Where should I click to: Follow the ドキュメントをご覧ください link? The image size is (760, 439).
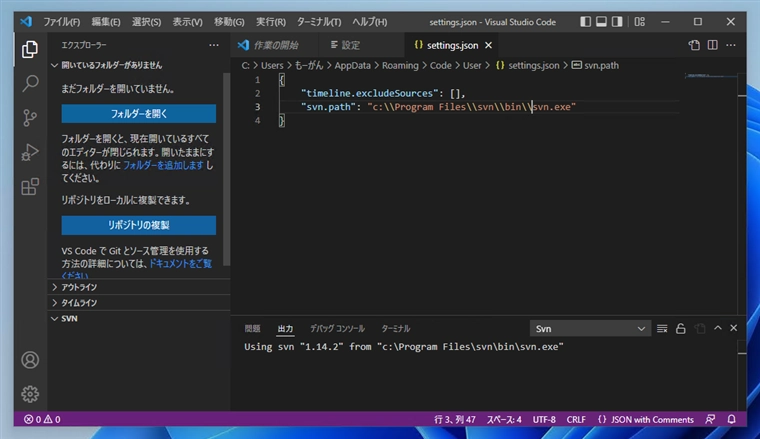point(180,264)
